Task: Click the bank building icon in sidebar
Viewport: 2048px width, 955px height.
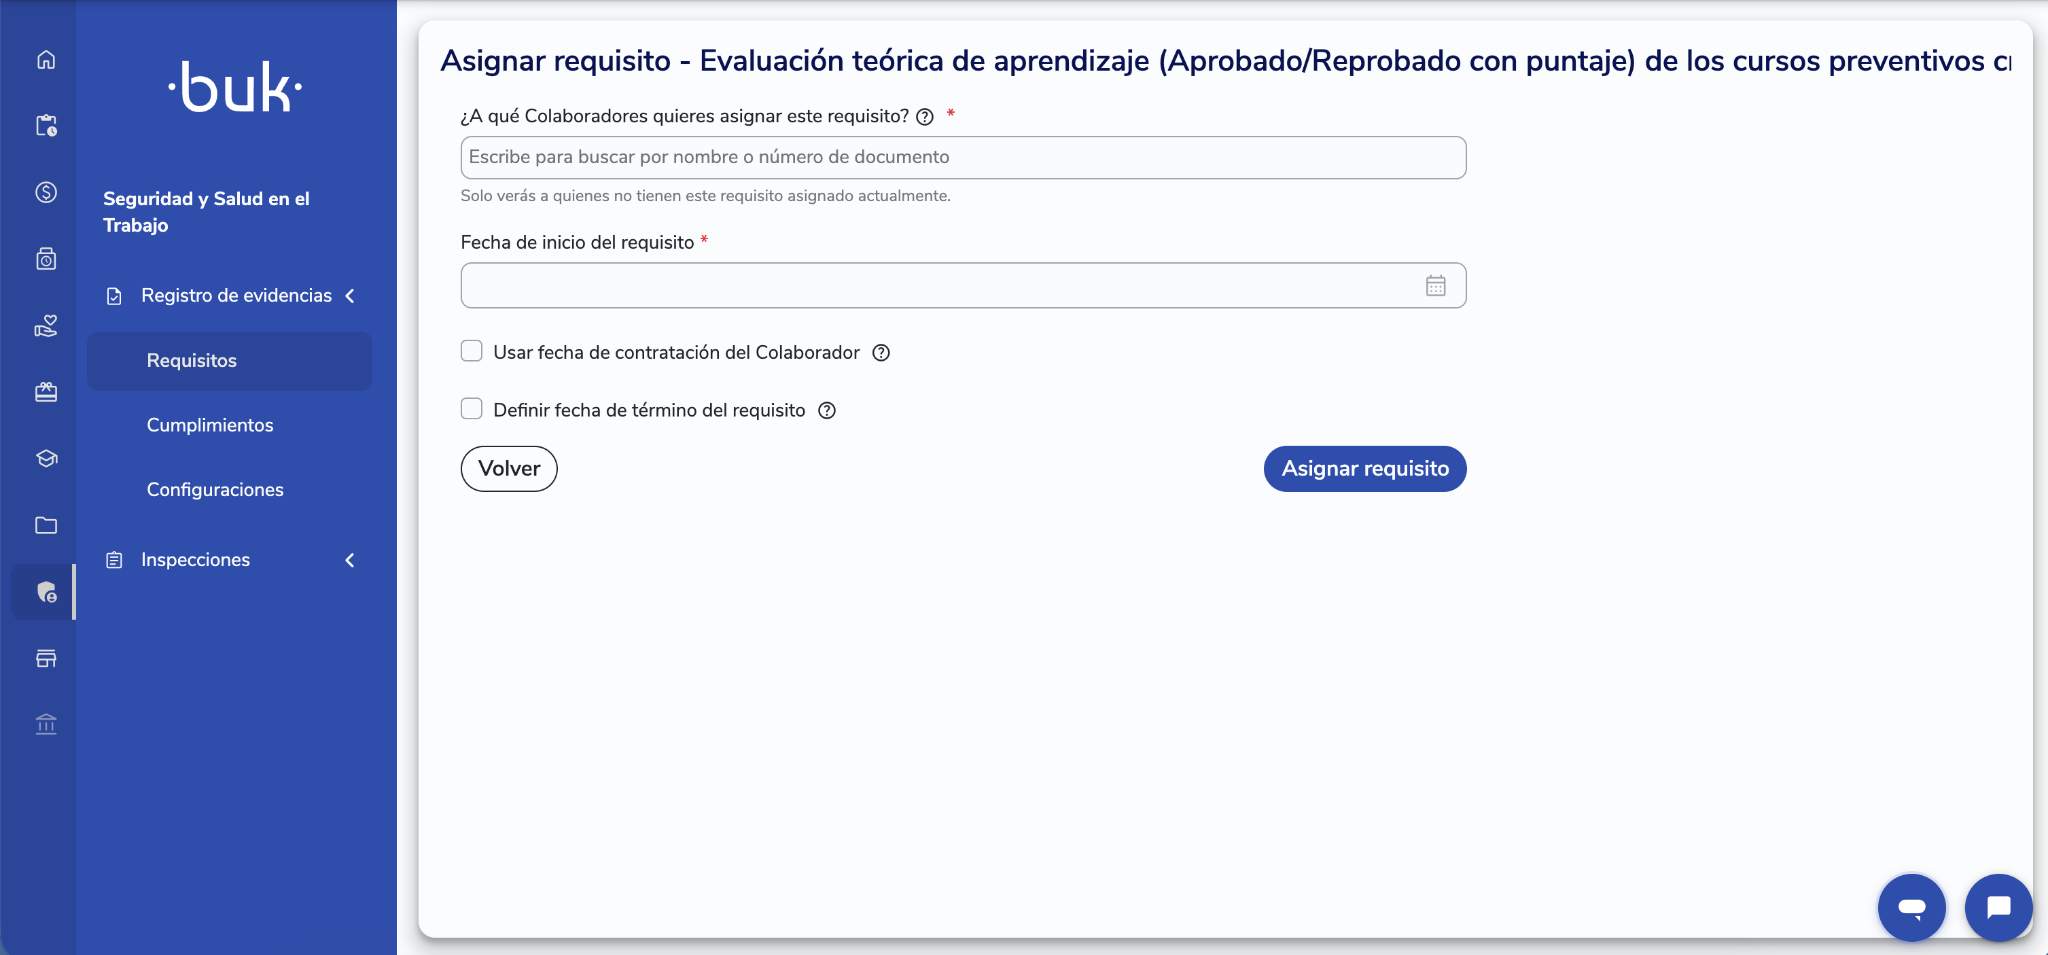Action: (x=46, y=724)
